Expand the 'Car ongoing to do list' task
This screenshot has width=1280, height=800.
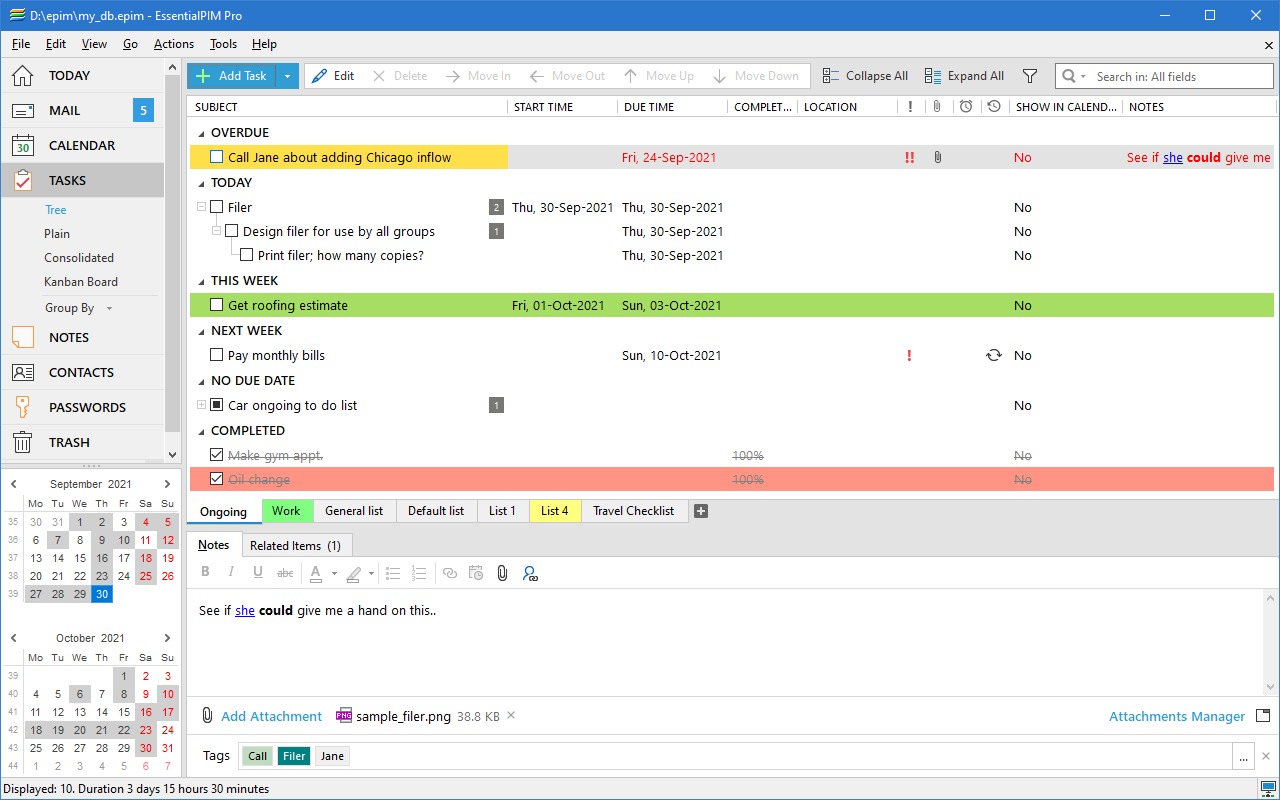(201, 405)
